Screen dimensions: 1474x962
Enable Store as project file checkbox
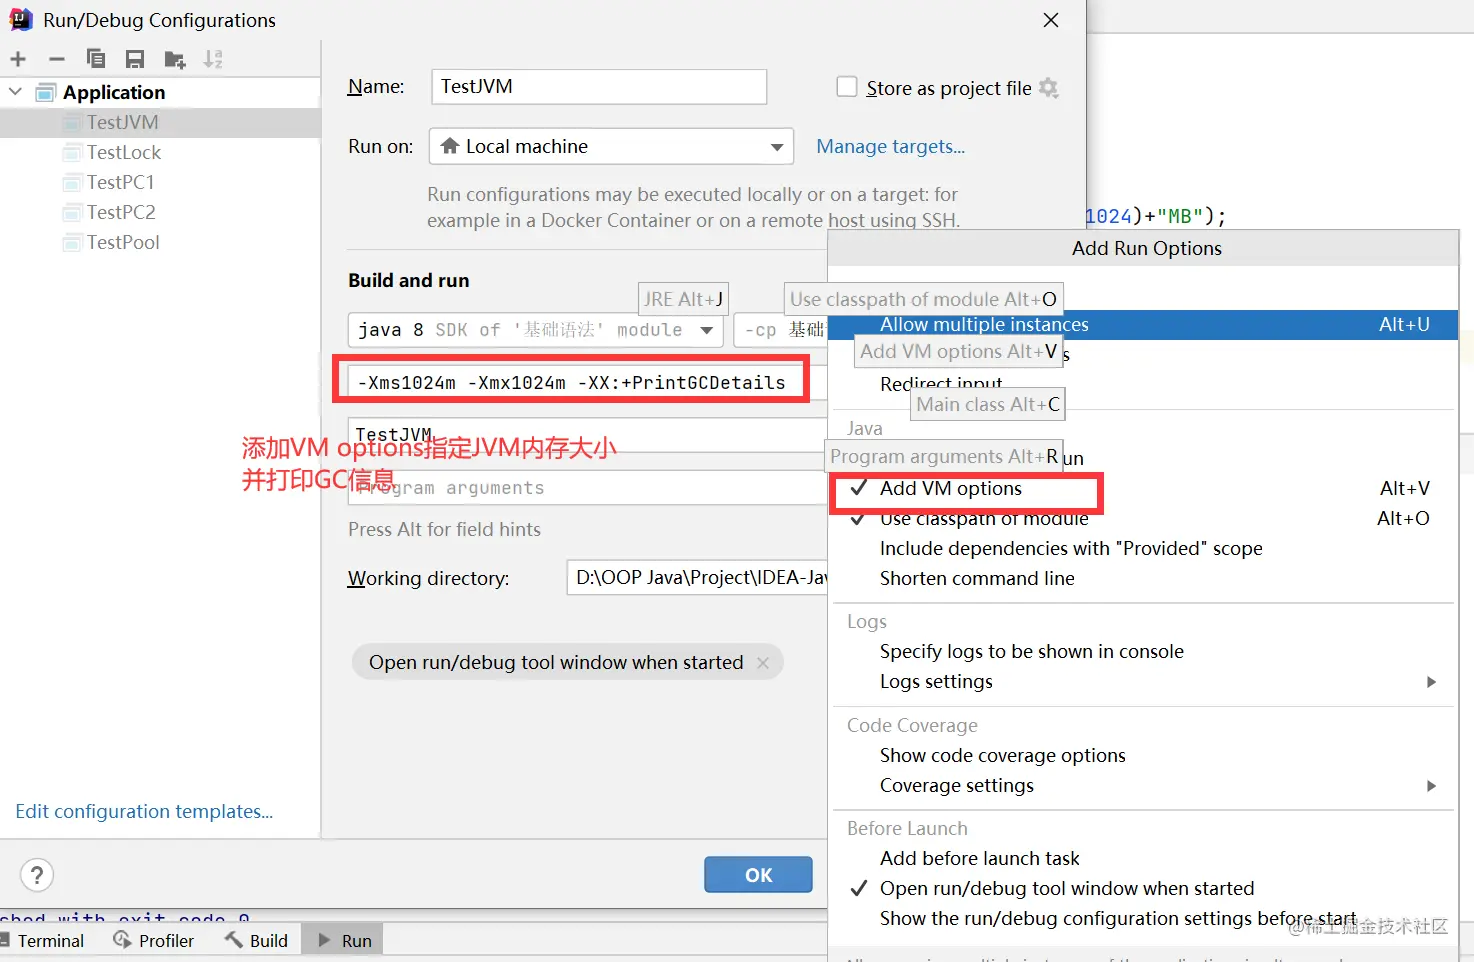tap(847, 87)
